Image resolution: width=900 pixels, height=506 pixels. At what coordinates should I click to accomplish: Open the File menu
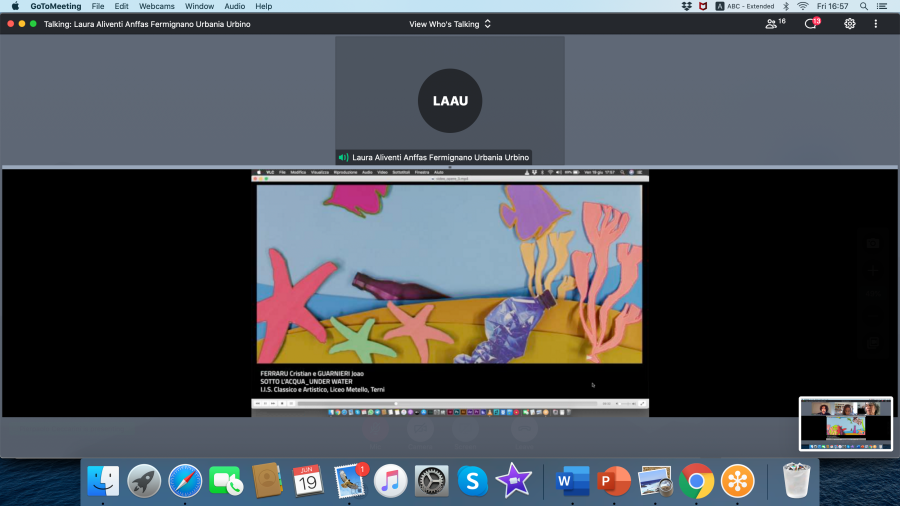pyautogui.click(x=98, y=6)
